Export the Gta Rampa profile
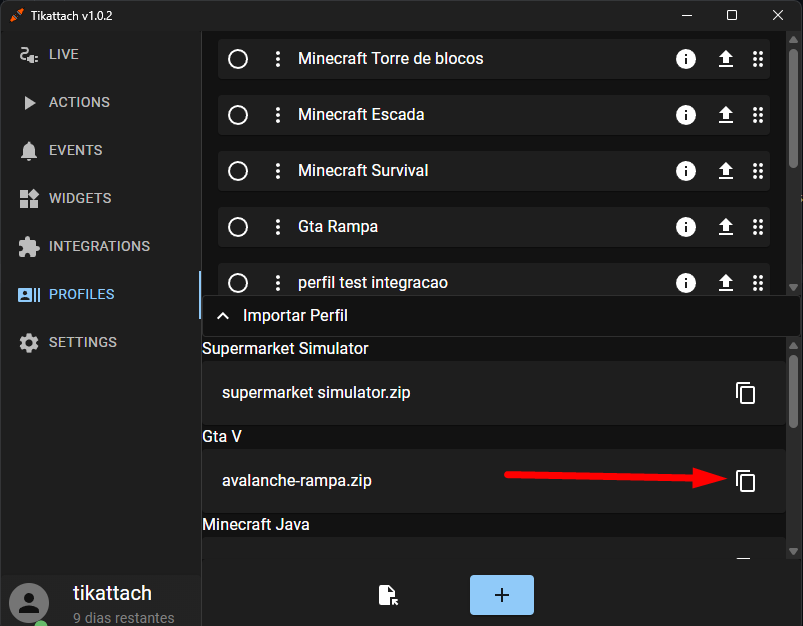803x626 pixels. click(x=726, y=226)
